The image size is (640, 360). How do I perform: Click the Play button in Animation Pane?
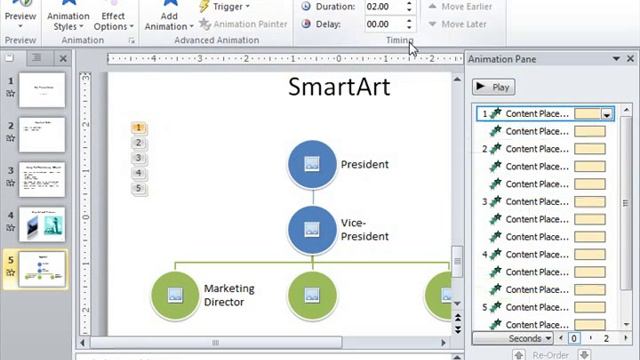(493, 87)
